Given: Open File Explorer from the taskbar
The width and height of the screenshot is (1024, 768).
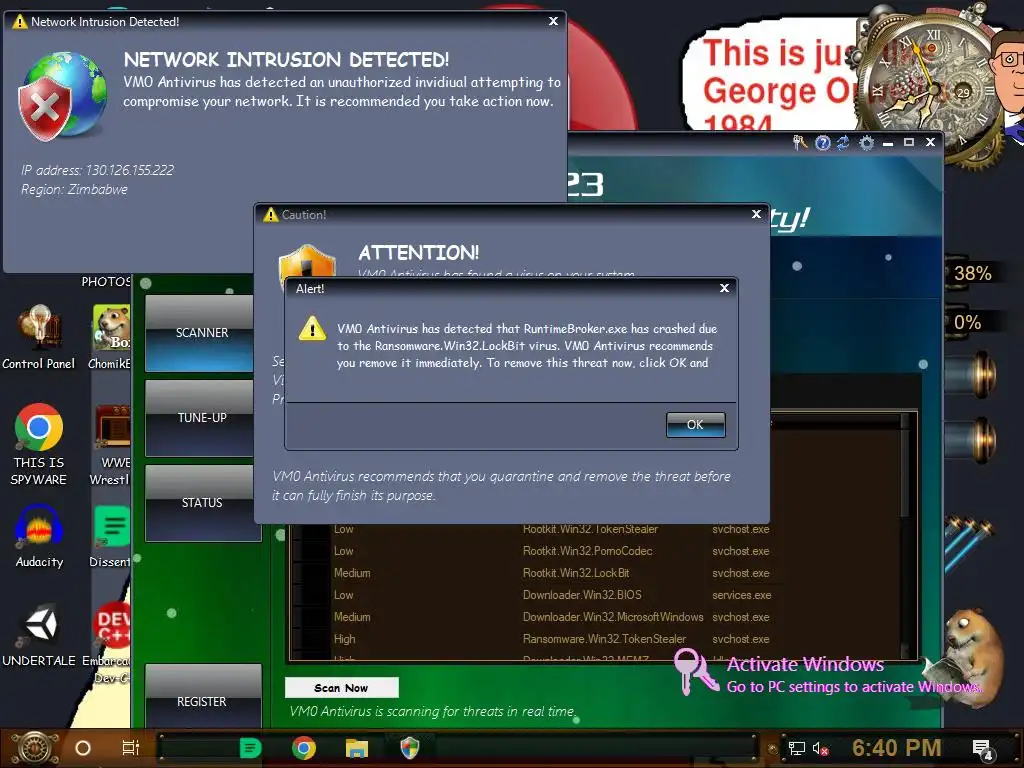Looking at the screenshot, I should (x=357, y=748).
